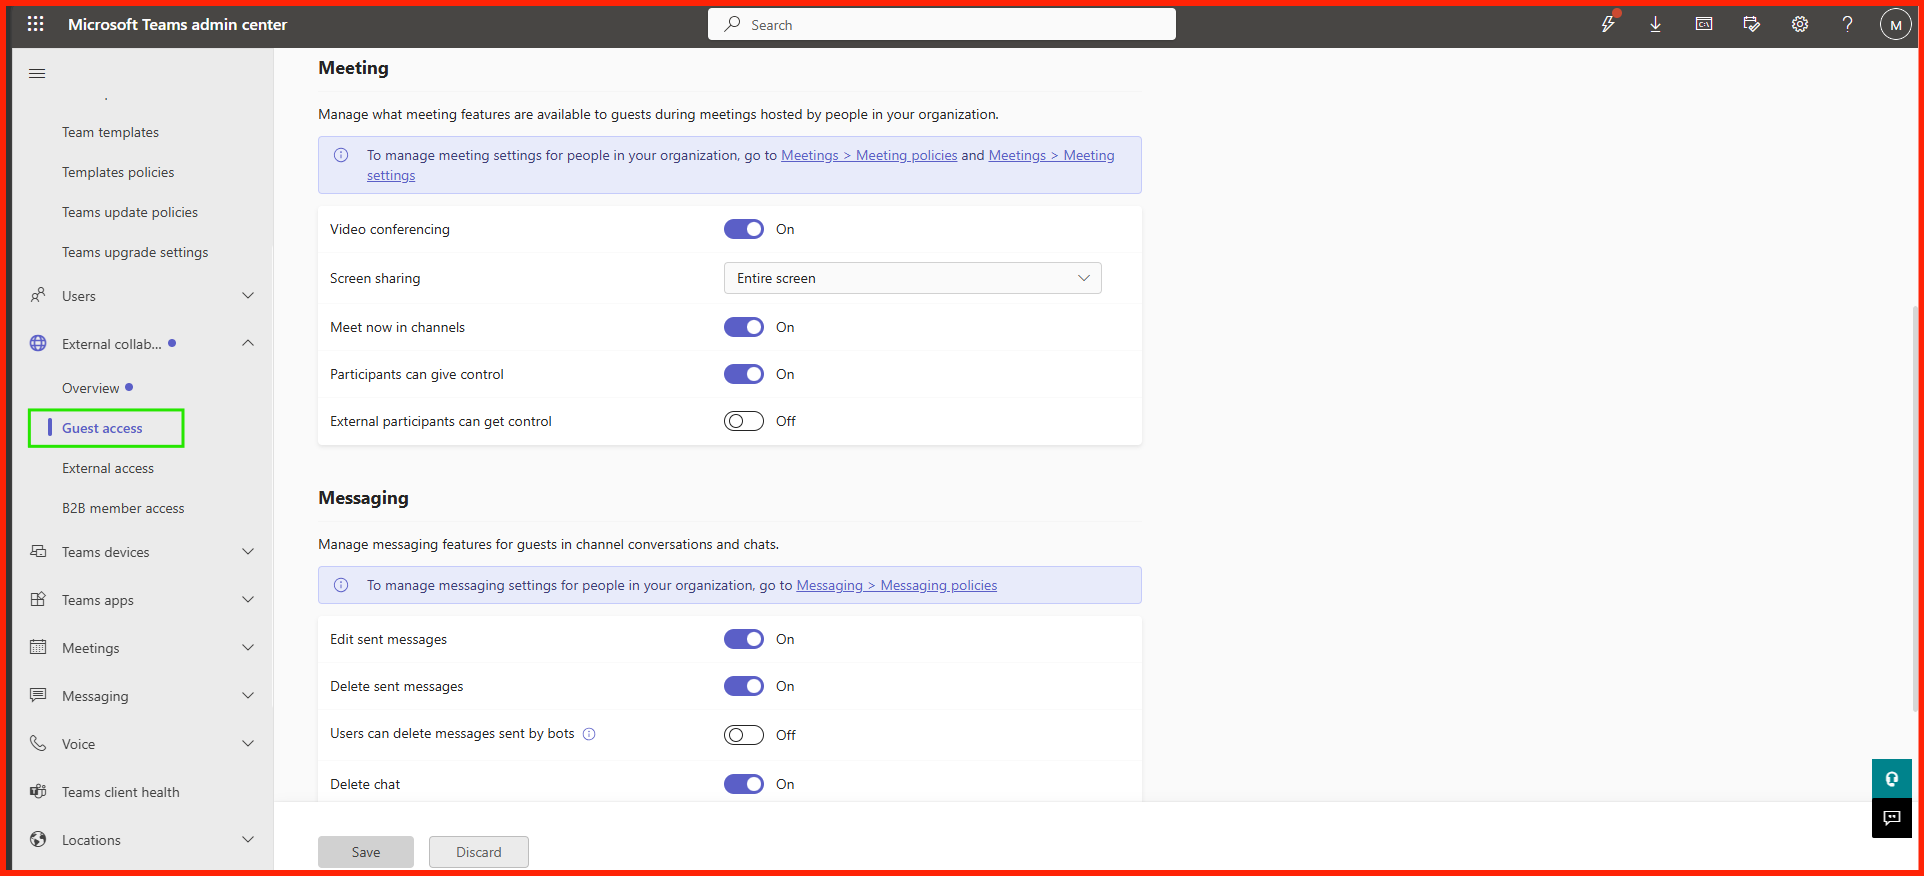Open the account profile avatar M
The height and width of the screenshot is (876, 1924).
point(1895,25)
